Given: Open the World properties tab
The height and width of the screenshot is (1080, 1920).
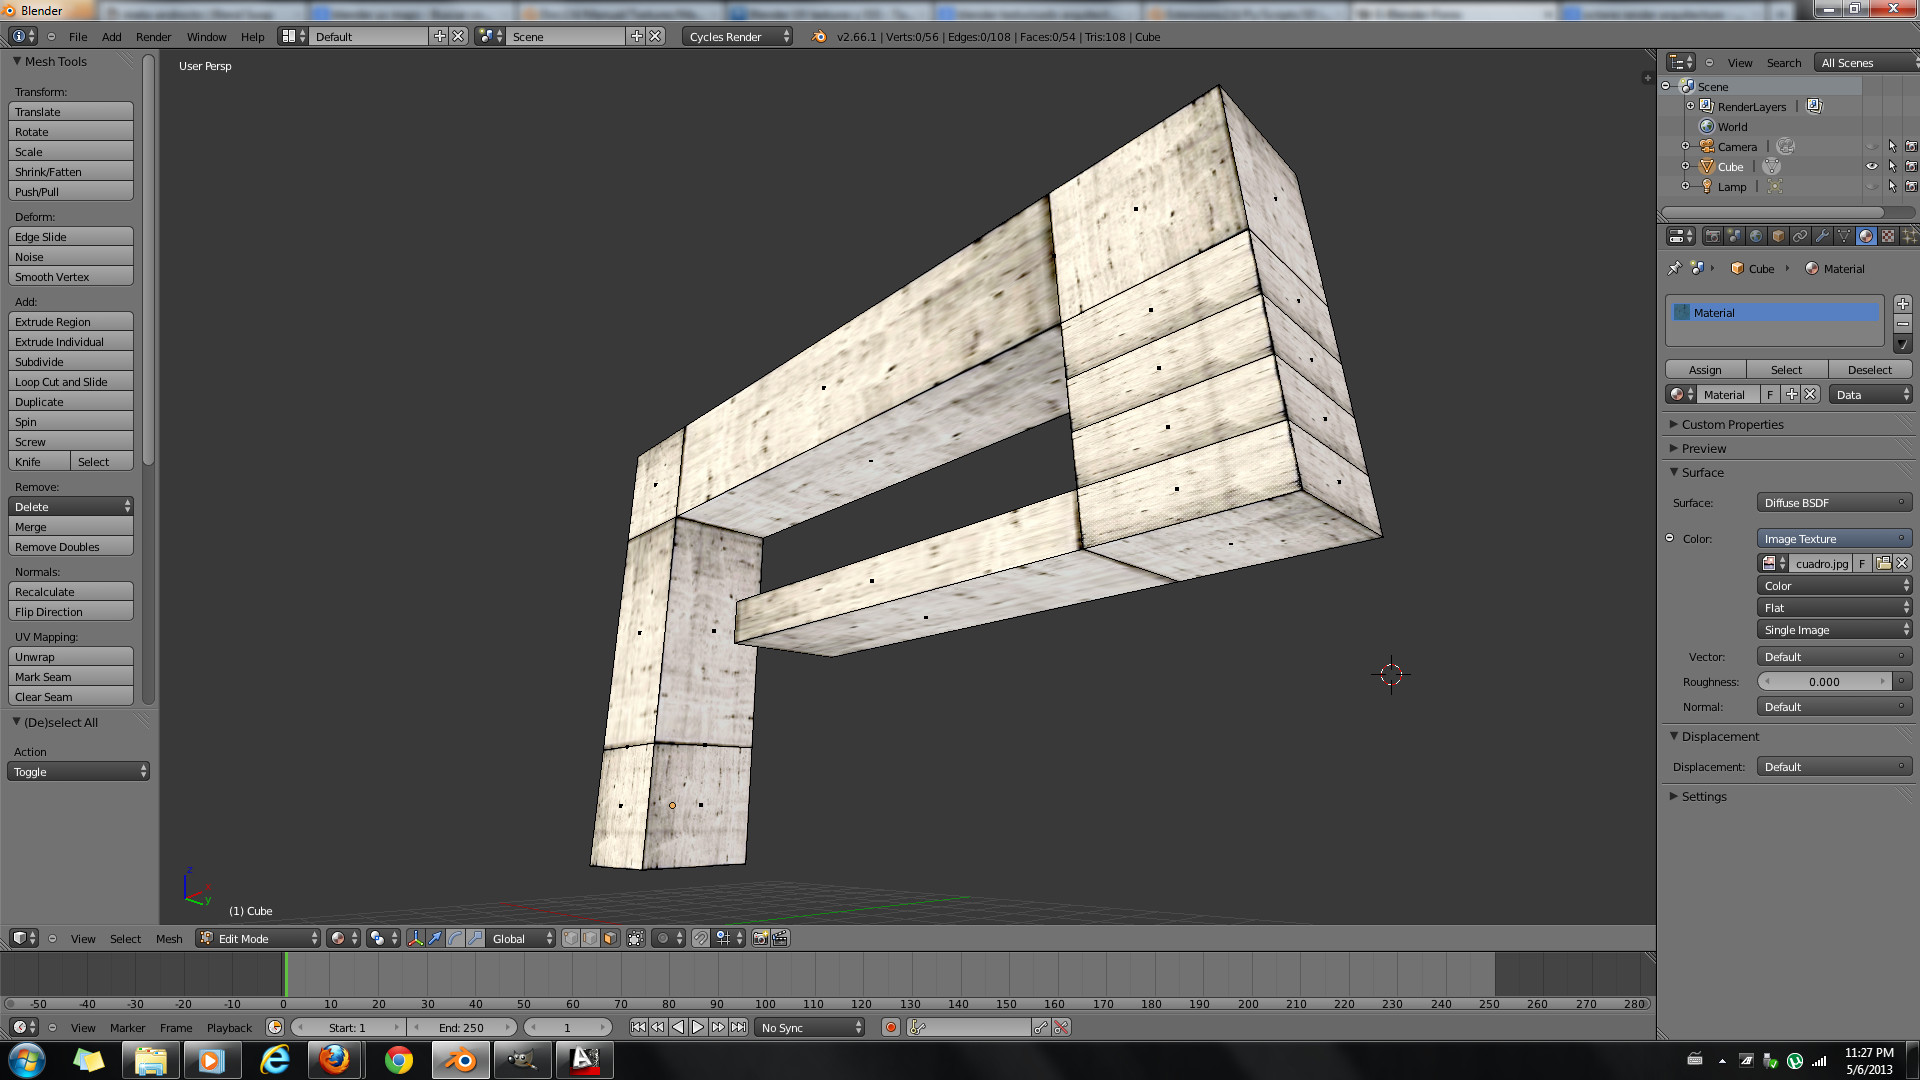Looking at the screenshot, I should pos(1756,236).
